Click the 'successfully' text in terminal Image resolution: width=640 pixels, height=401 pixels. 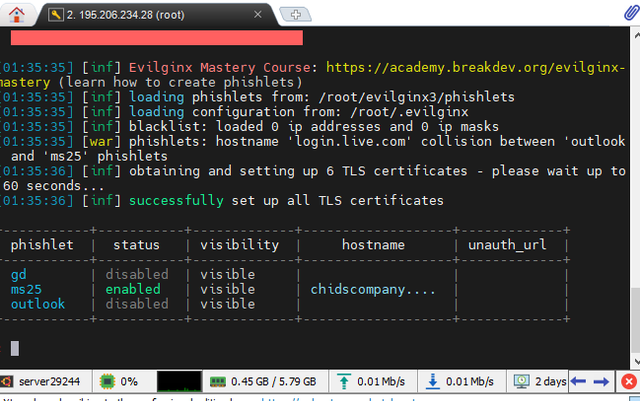point(176,200)
